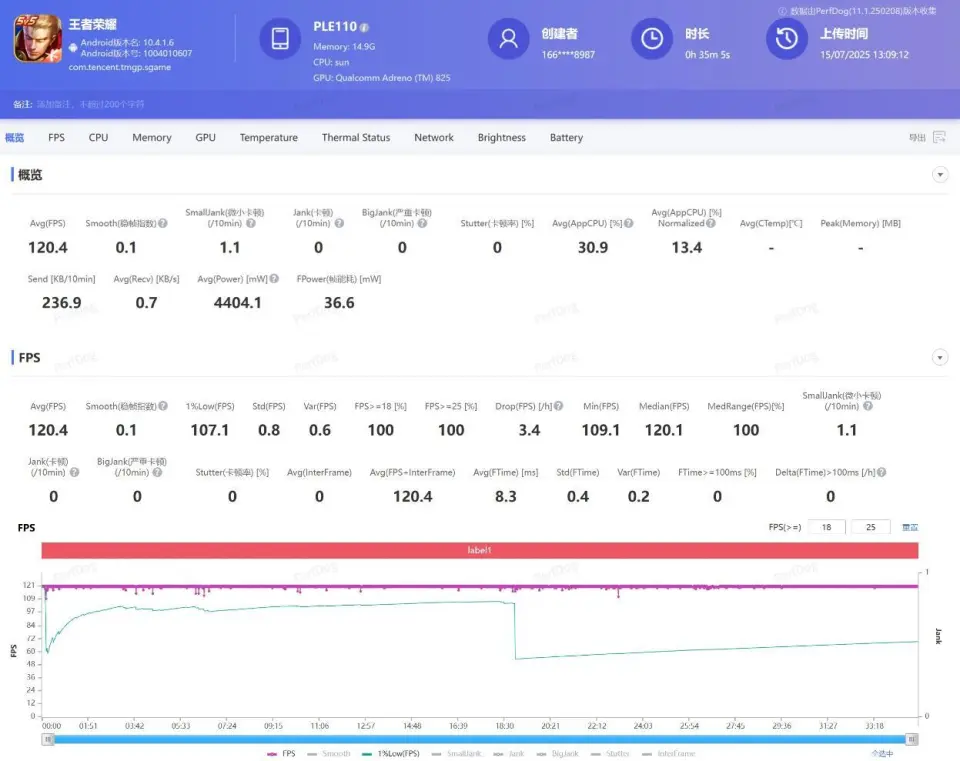
Task: Click the export icon at tab bar right
Action: point(939,137)
